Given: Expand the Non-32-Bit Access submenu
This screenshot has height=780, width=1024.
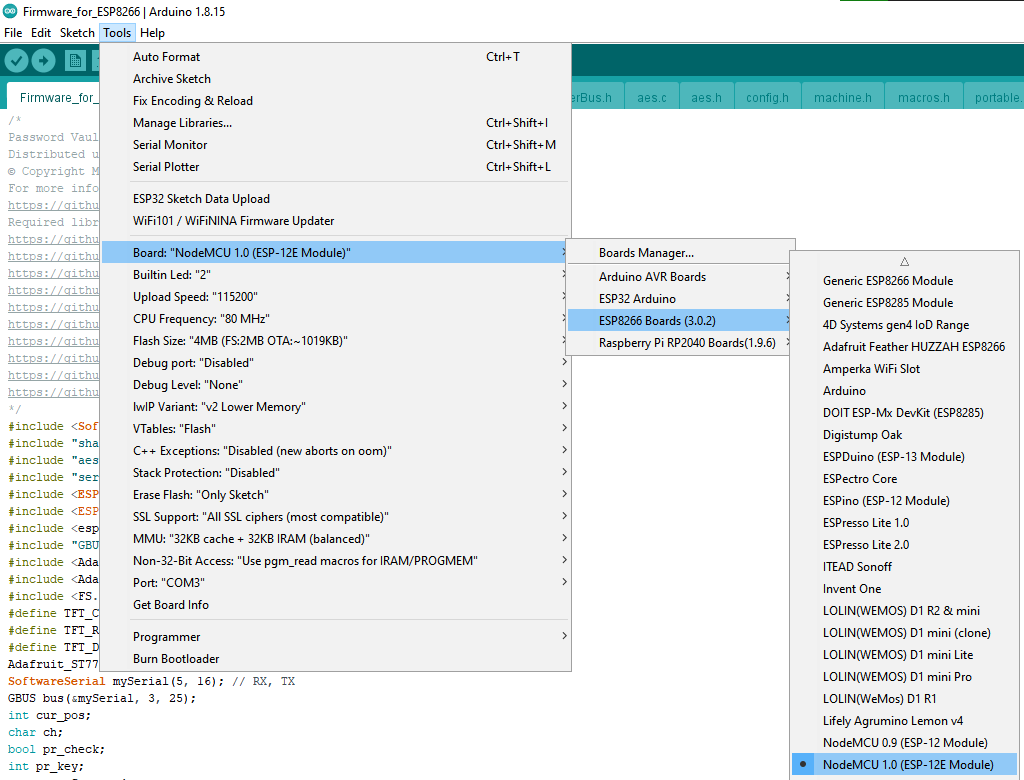Looking at the screenshot, I should pos(336,561).
